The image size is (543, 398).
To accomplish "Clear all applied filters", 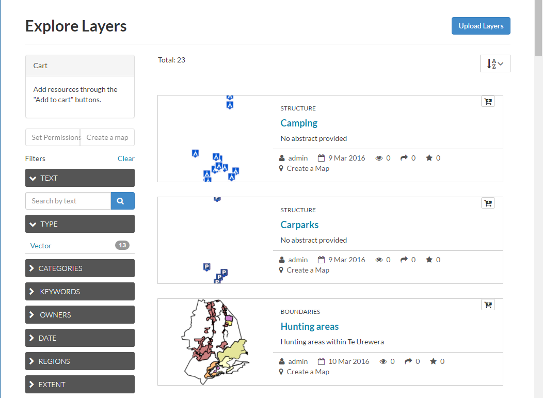I will 126,158.
